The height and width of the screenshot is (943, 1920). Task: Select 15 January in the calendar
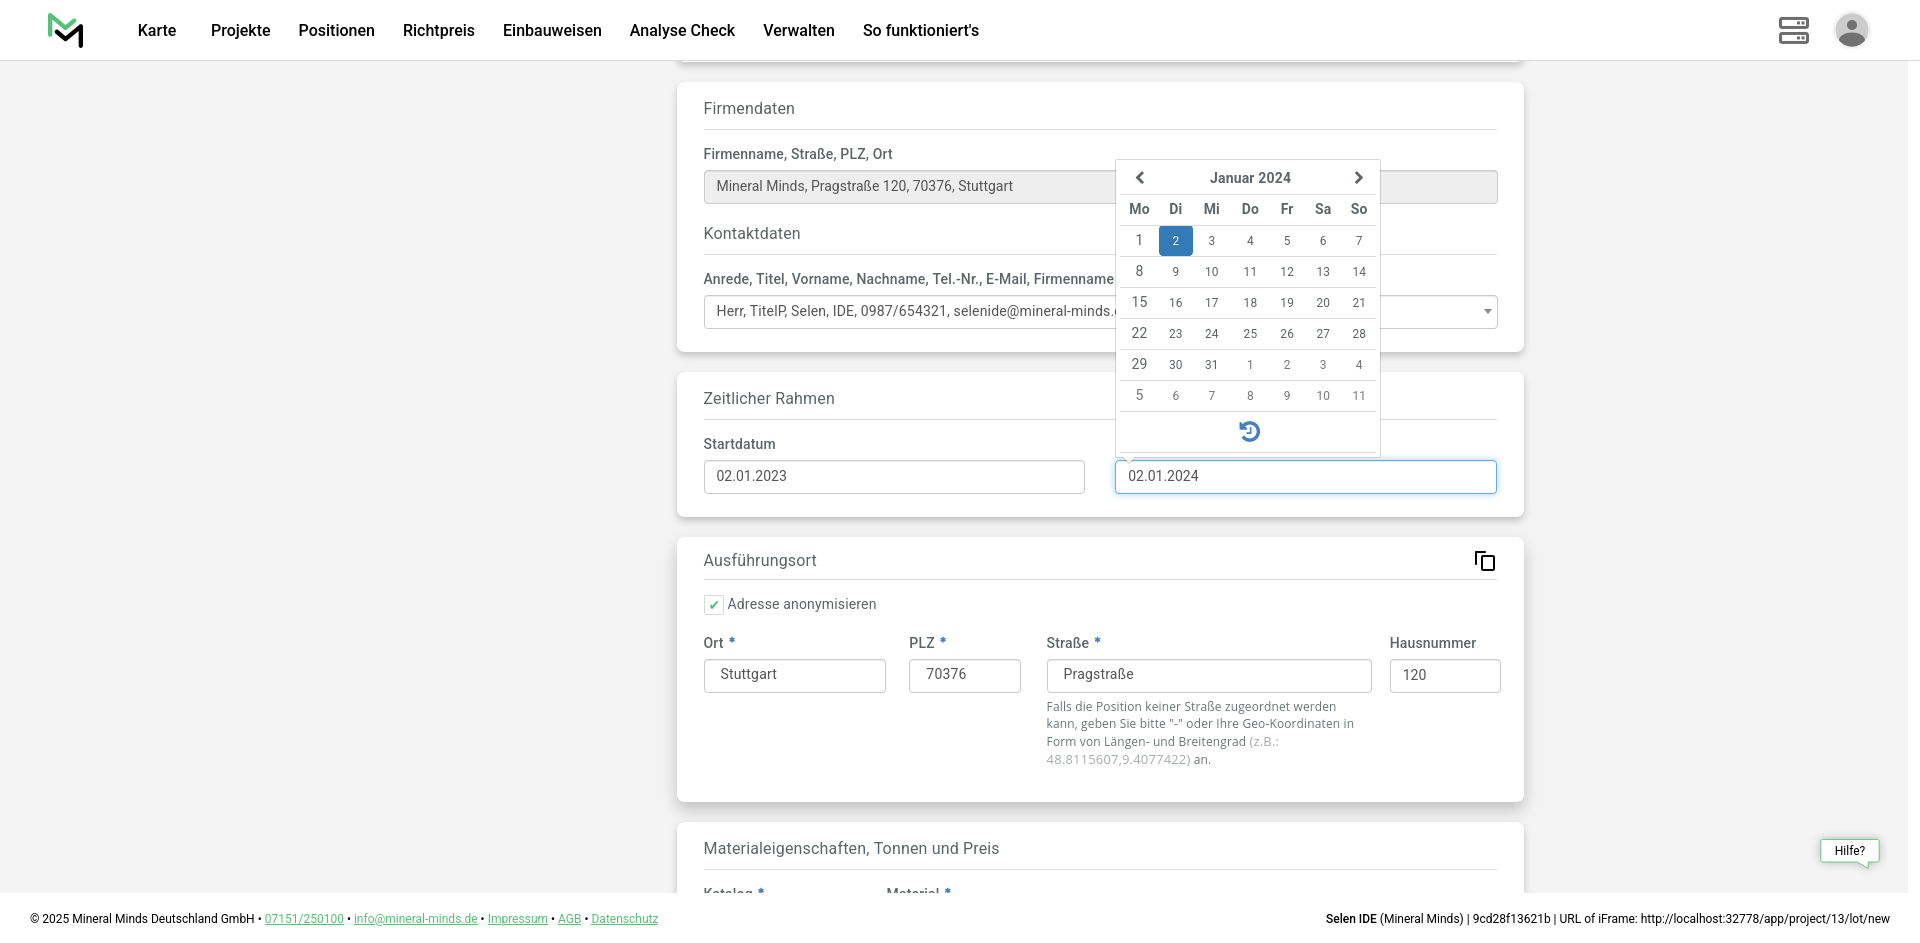pyautogui.click(x=1139, y=302)
